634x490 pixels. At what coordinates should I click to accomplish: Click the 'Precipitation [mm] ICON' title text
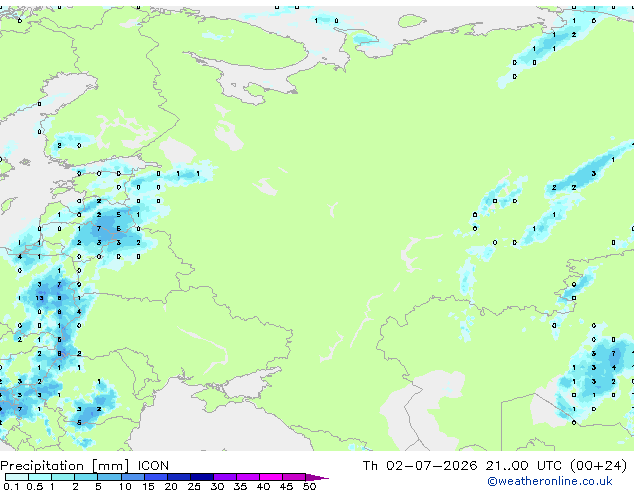(85, 466)
